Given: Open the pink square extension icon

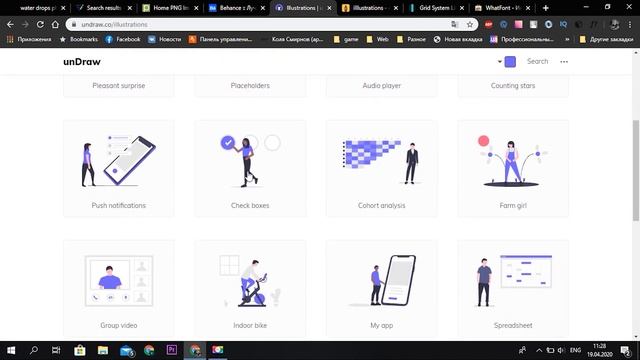Looking at the screenshot, I should pos(518,24).
